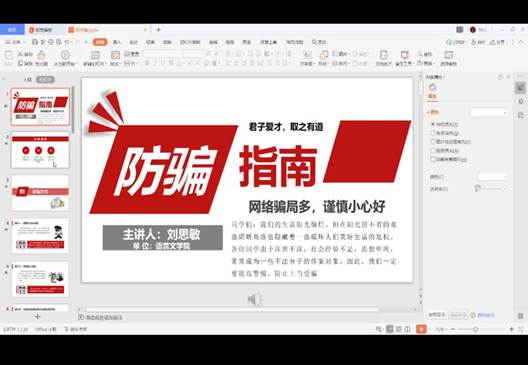Image resolution: width=528 pixels, height=365 pixels.
Task: Click the Undo arrow icon
Action: [x=67, y=42]
